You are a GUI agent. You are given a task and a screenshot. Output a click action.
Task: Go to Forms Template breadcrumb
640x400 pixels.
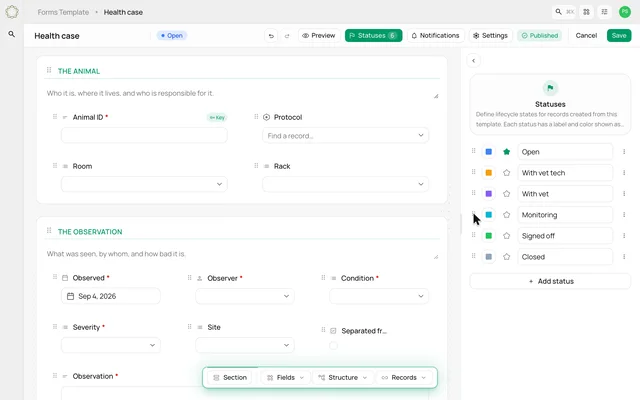(63, 12)
